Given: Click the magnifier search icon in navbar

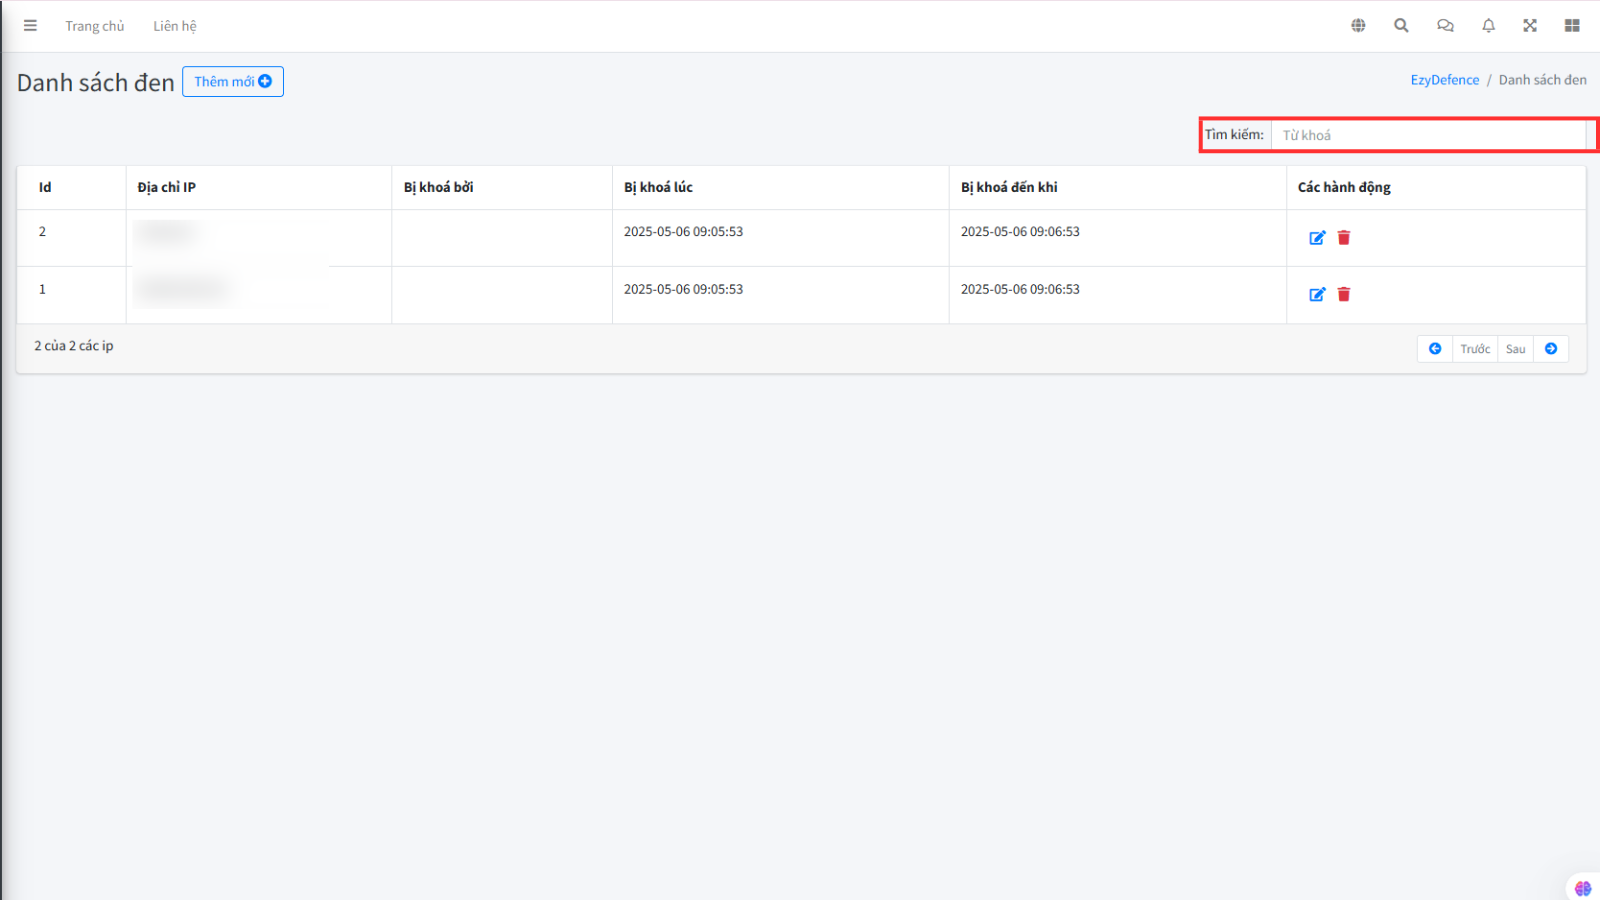Looking at the screenshot, I should 1401,26.
